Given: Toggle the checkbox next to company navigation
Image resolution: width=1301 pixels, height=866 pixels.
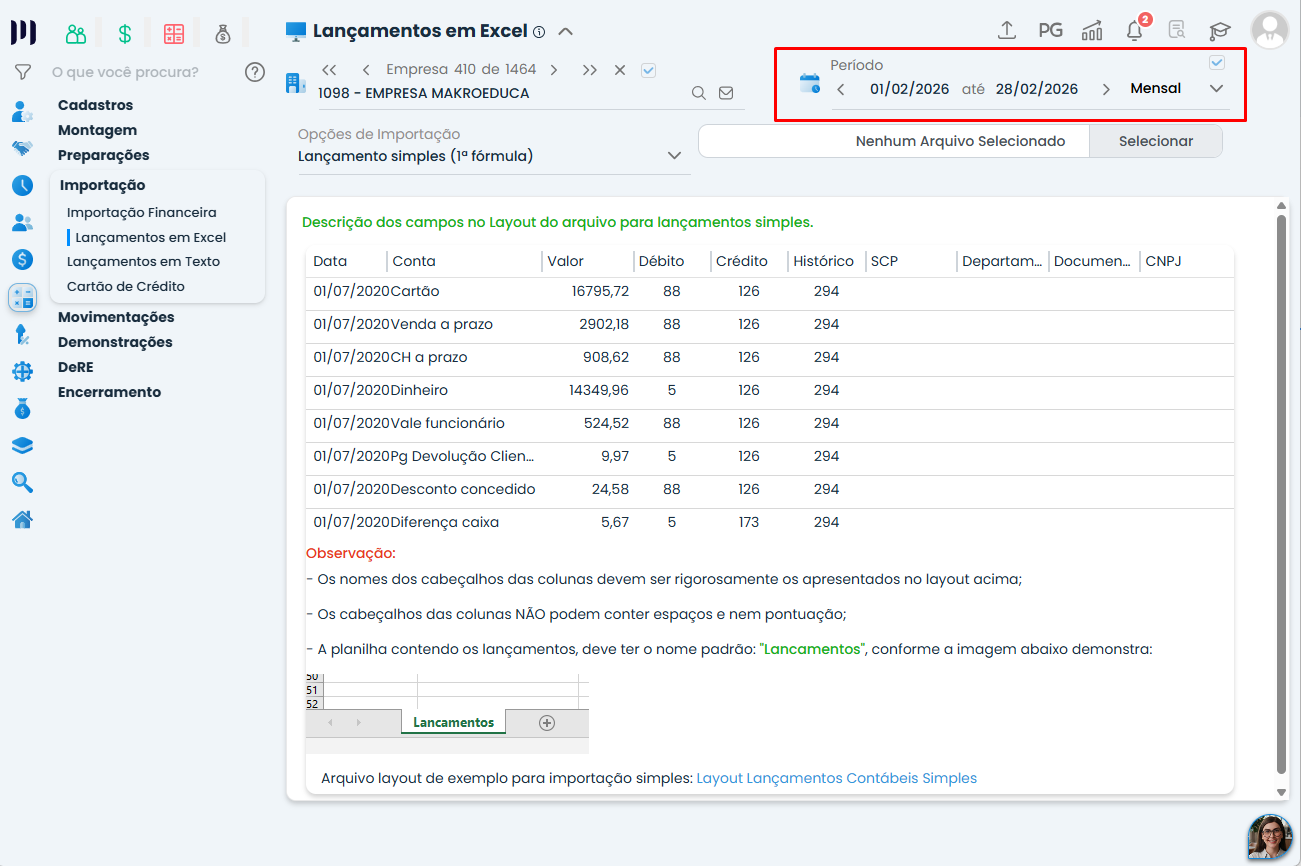Looking at the screenshot, I should [x=648, y=70].
